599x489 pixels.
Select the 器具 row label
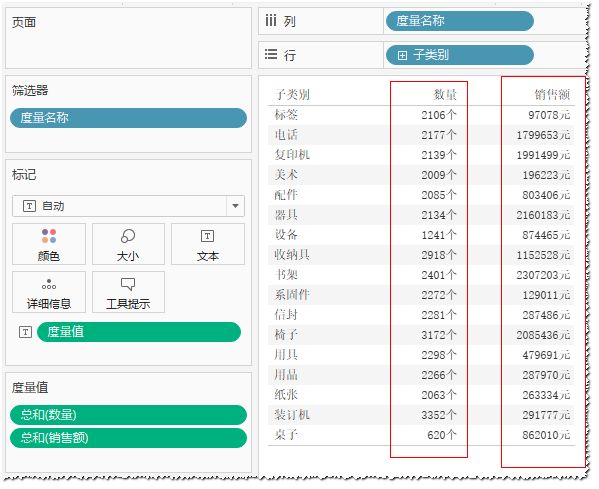[x=286, y=215]
